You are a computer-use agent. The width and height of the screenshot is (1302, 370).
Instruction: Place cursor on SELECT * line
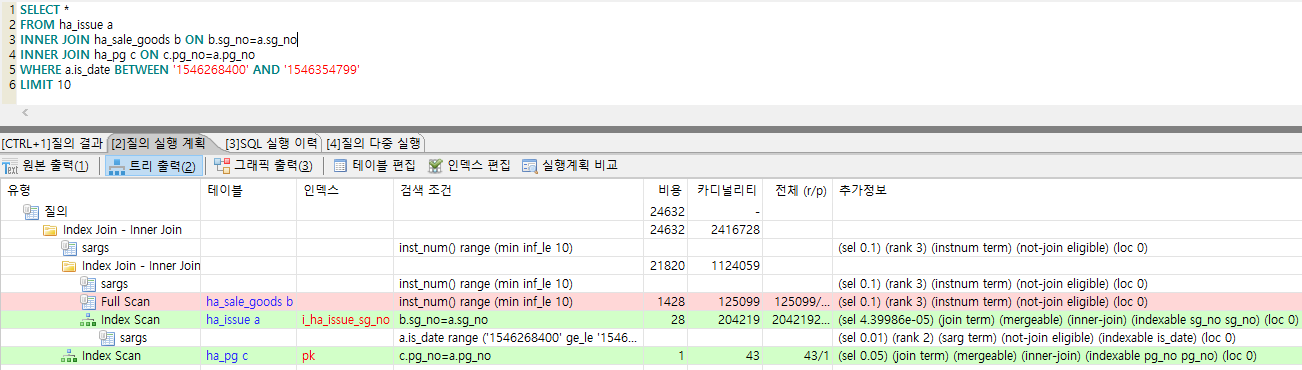click(x=45, y=9)
